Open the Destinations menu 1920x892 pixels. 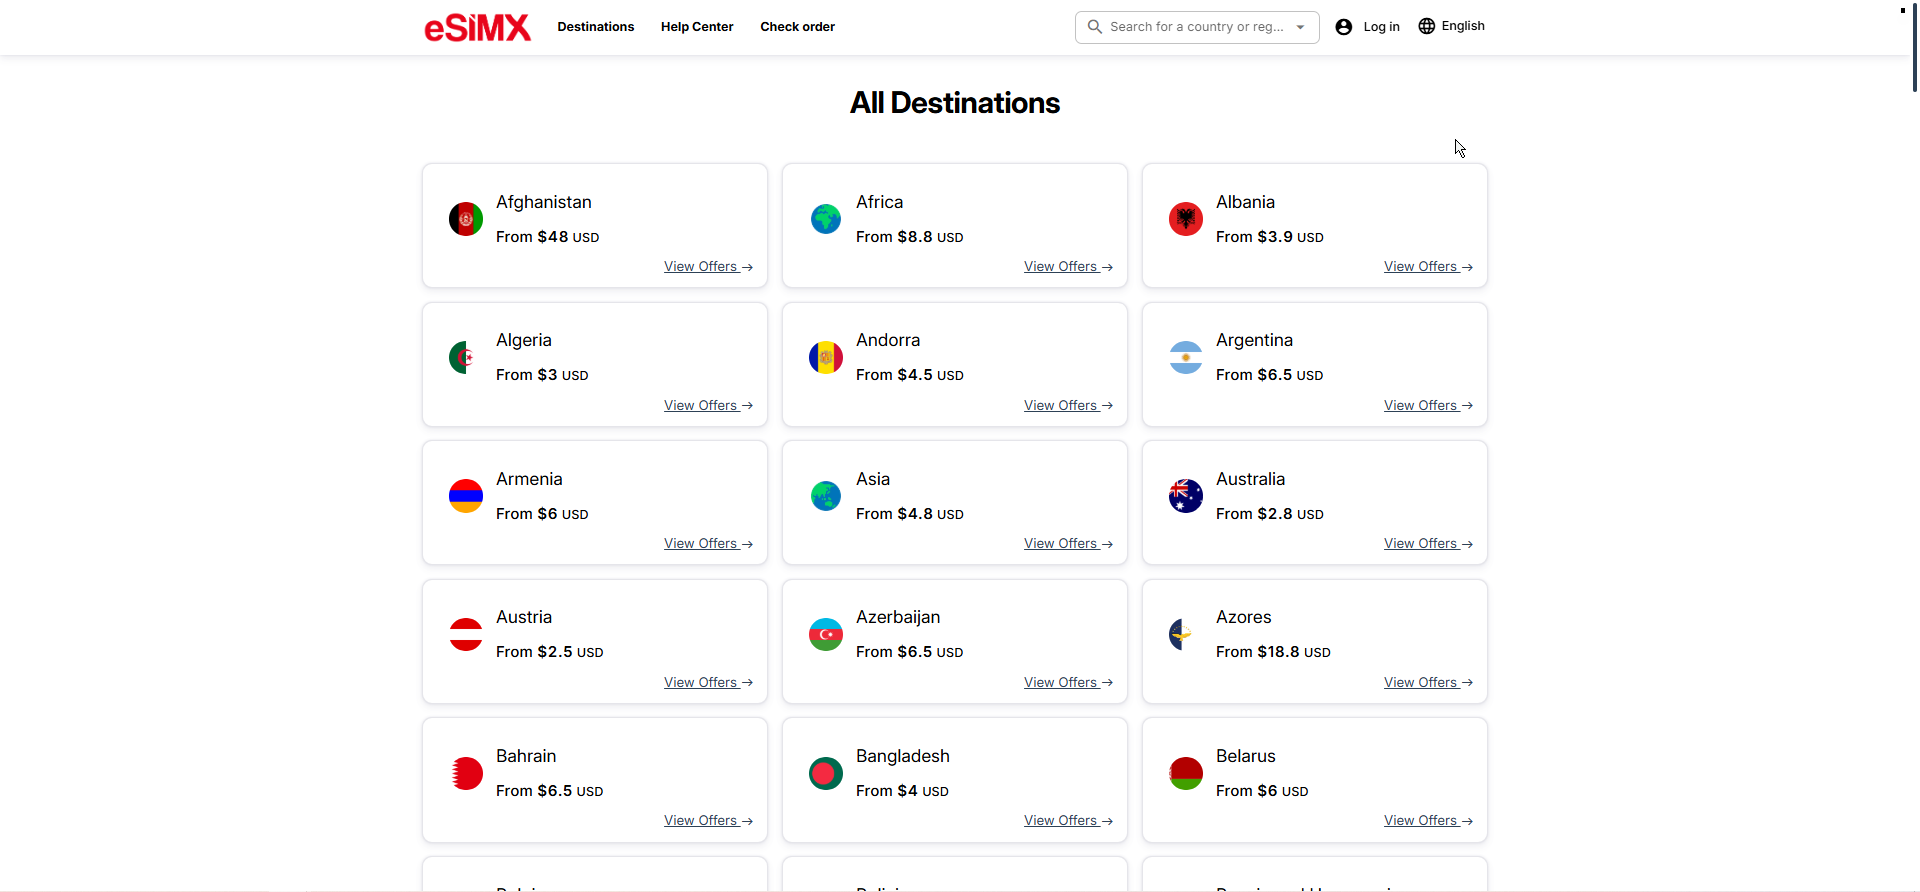coord(596,27)
